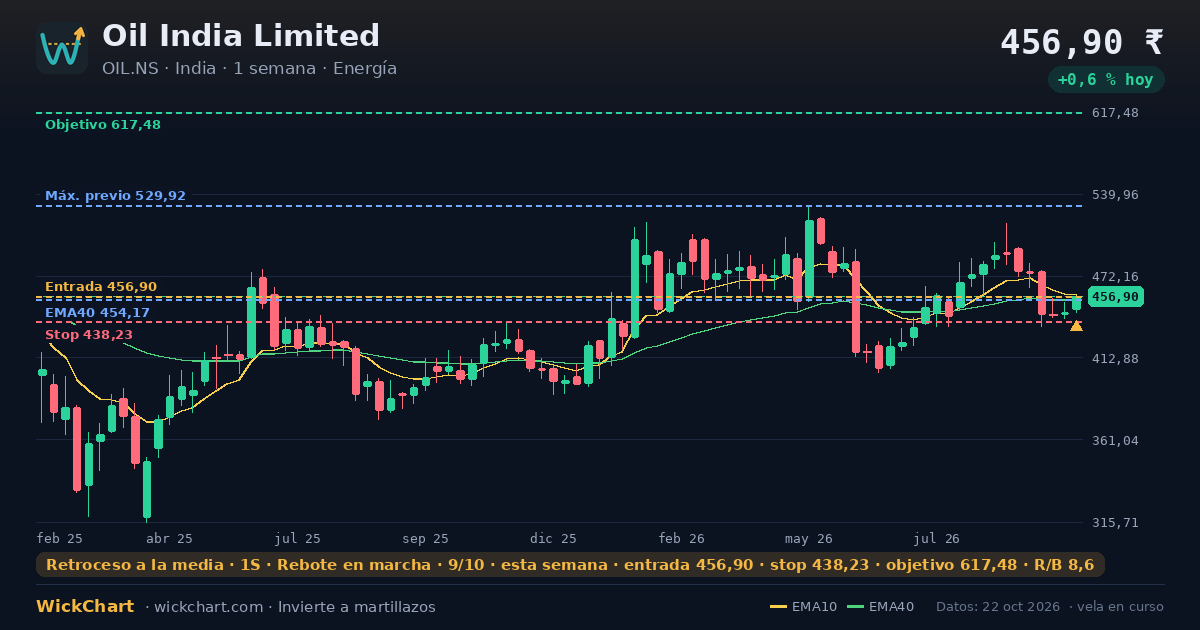The width and height of the screenshot is (1200, 630).
Task: Click the WickChart logo icon beside the title
Action: coord(62,48)
